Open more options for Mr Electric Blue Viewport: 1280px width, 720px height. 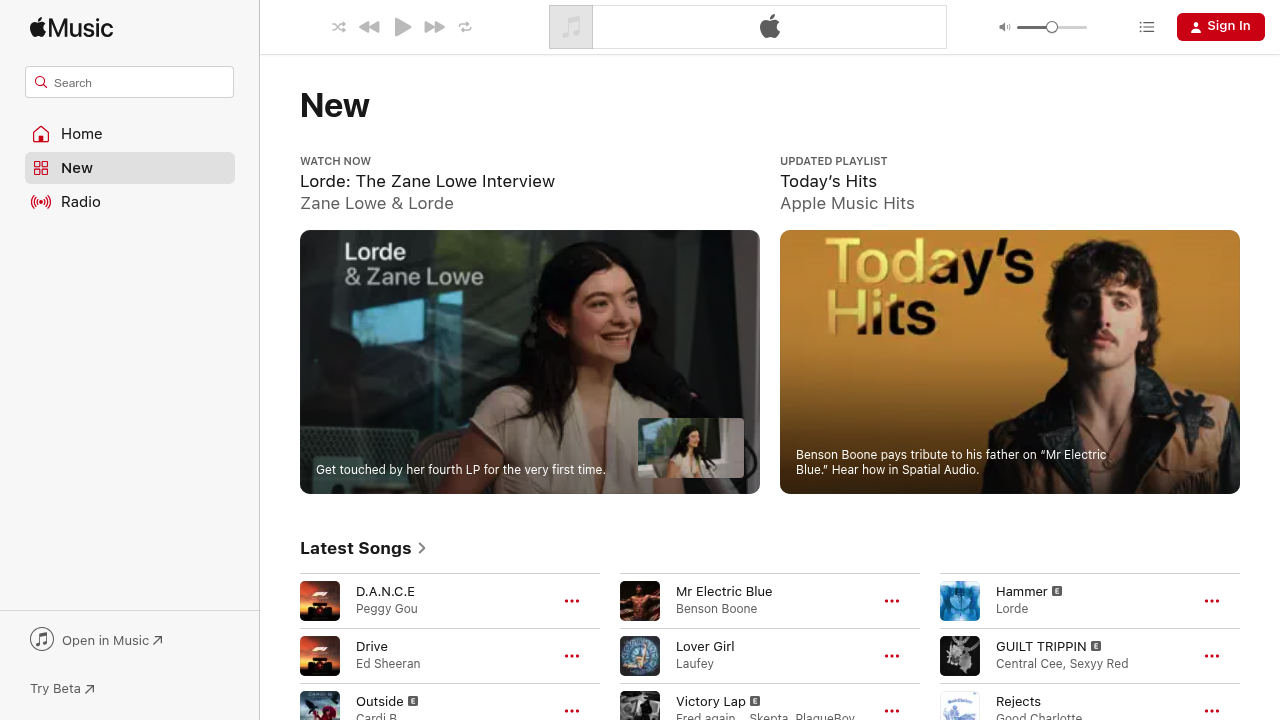point(892,601)
